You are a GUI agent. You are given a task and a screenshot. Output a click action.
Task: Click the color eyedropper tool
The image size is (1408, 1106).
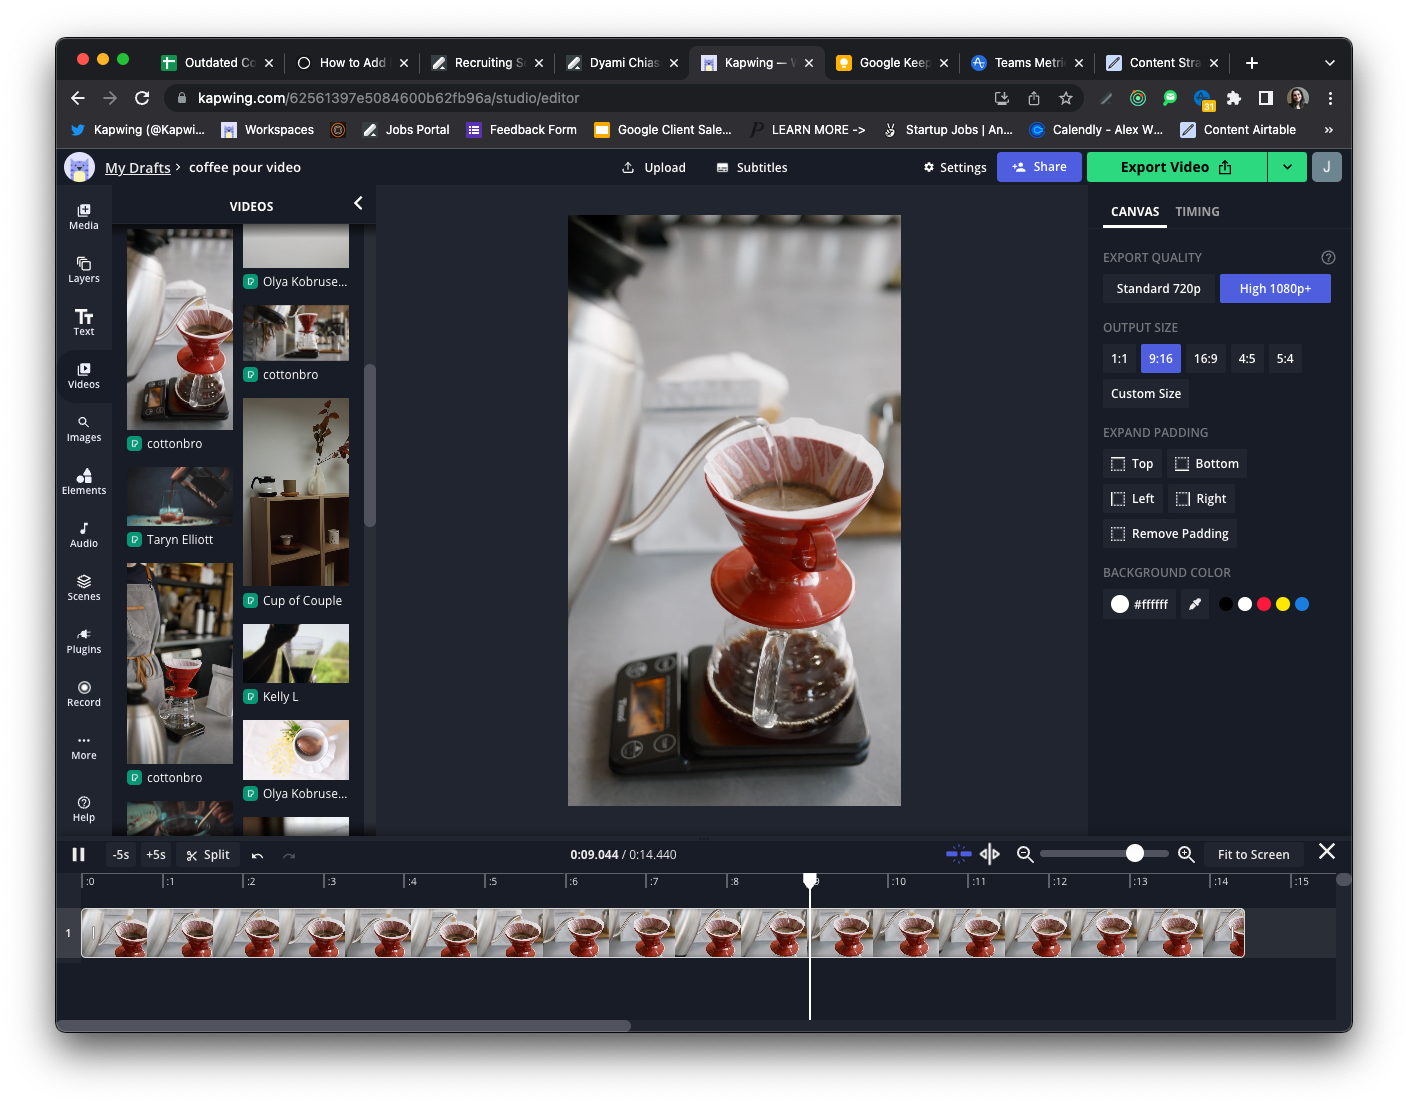click(1195, 604)
